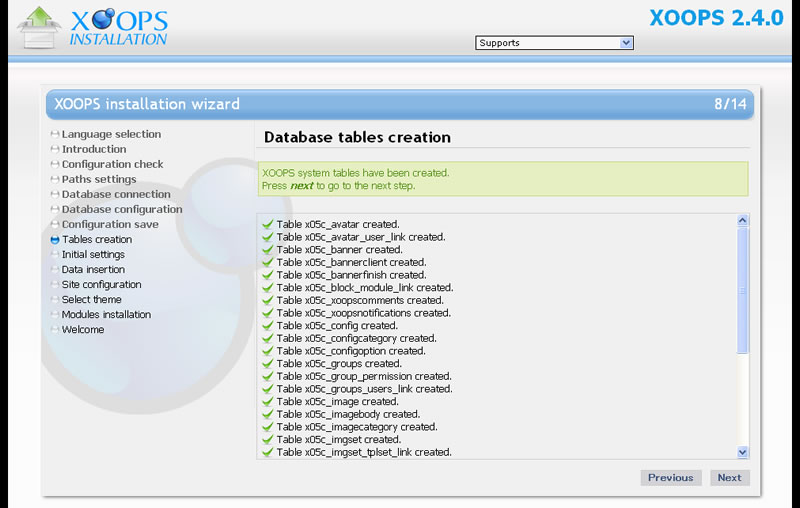
Task: Click the 'Database tables creation' heading
Action: coord(357,137)
